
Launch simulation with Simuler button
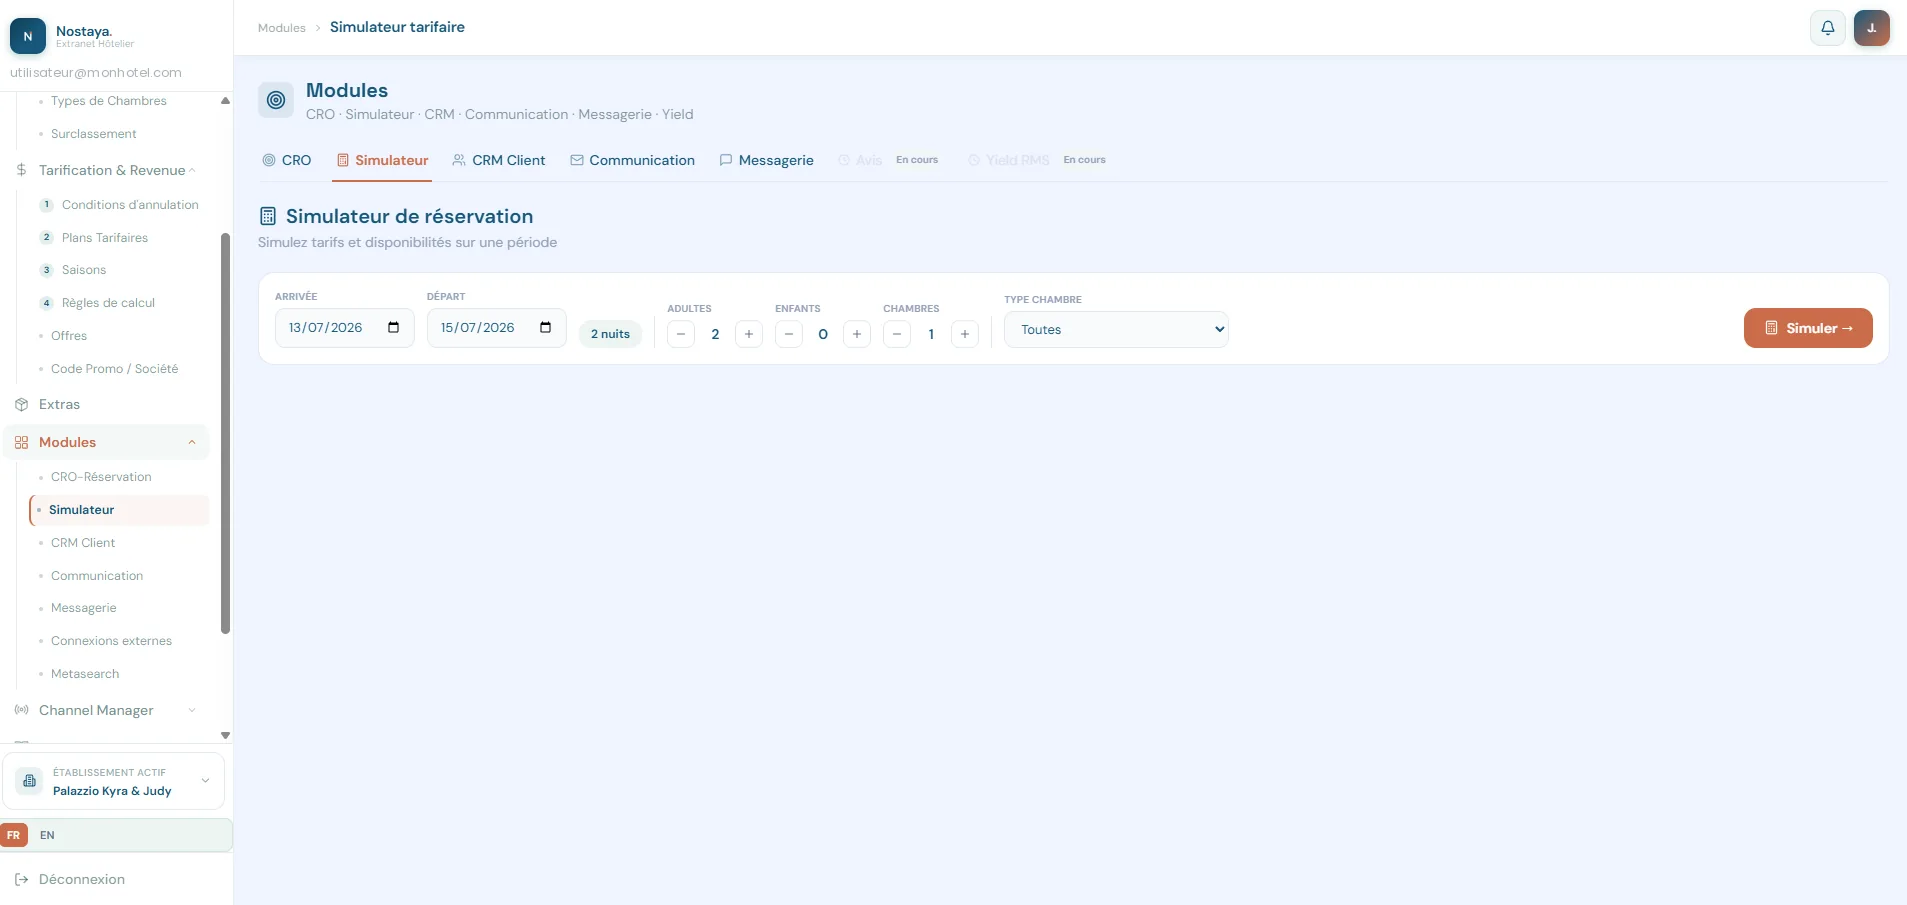[x=1808, y=328]
